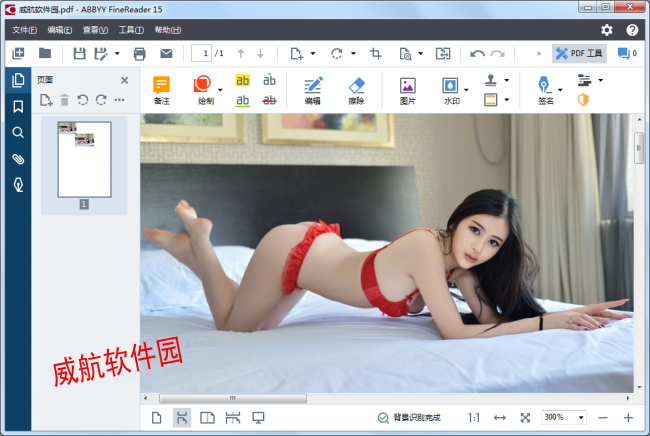This screenshot has height=436, width=650.
Task: Add a Note annotation
Action: coord(162,91)
